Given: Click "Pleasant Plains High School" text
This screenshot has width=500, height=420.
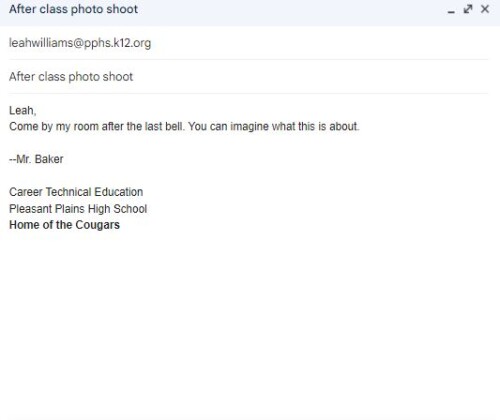Looking at the screenshot, I should pyautogui.click(x=78, y=209).
